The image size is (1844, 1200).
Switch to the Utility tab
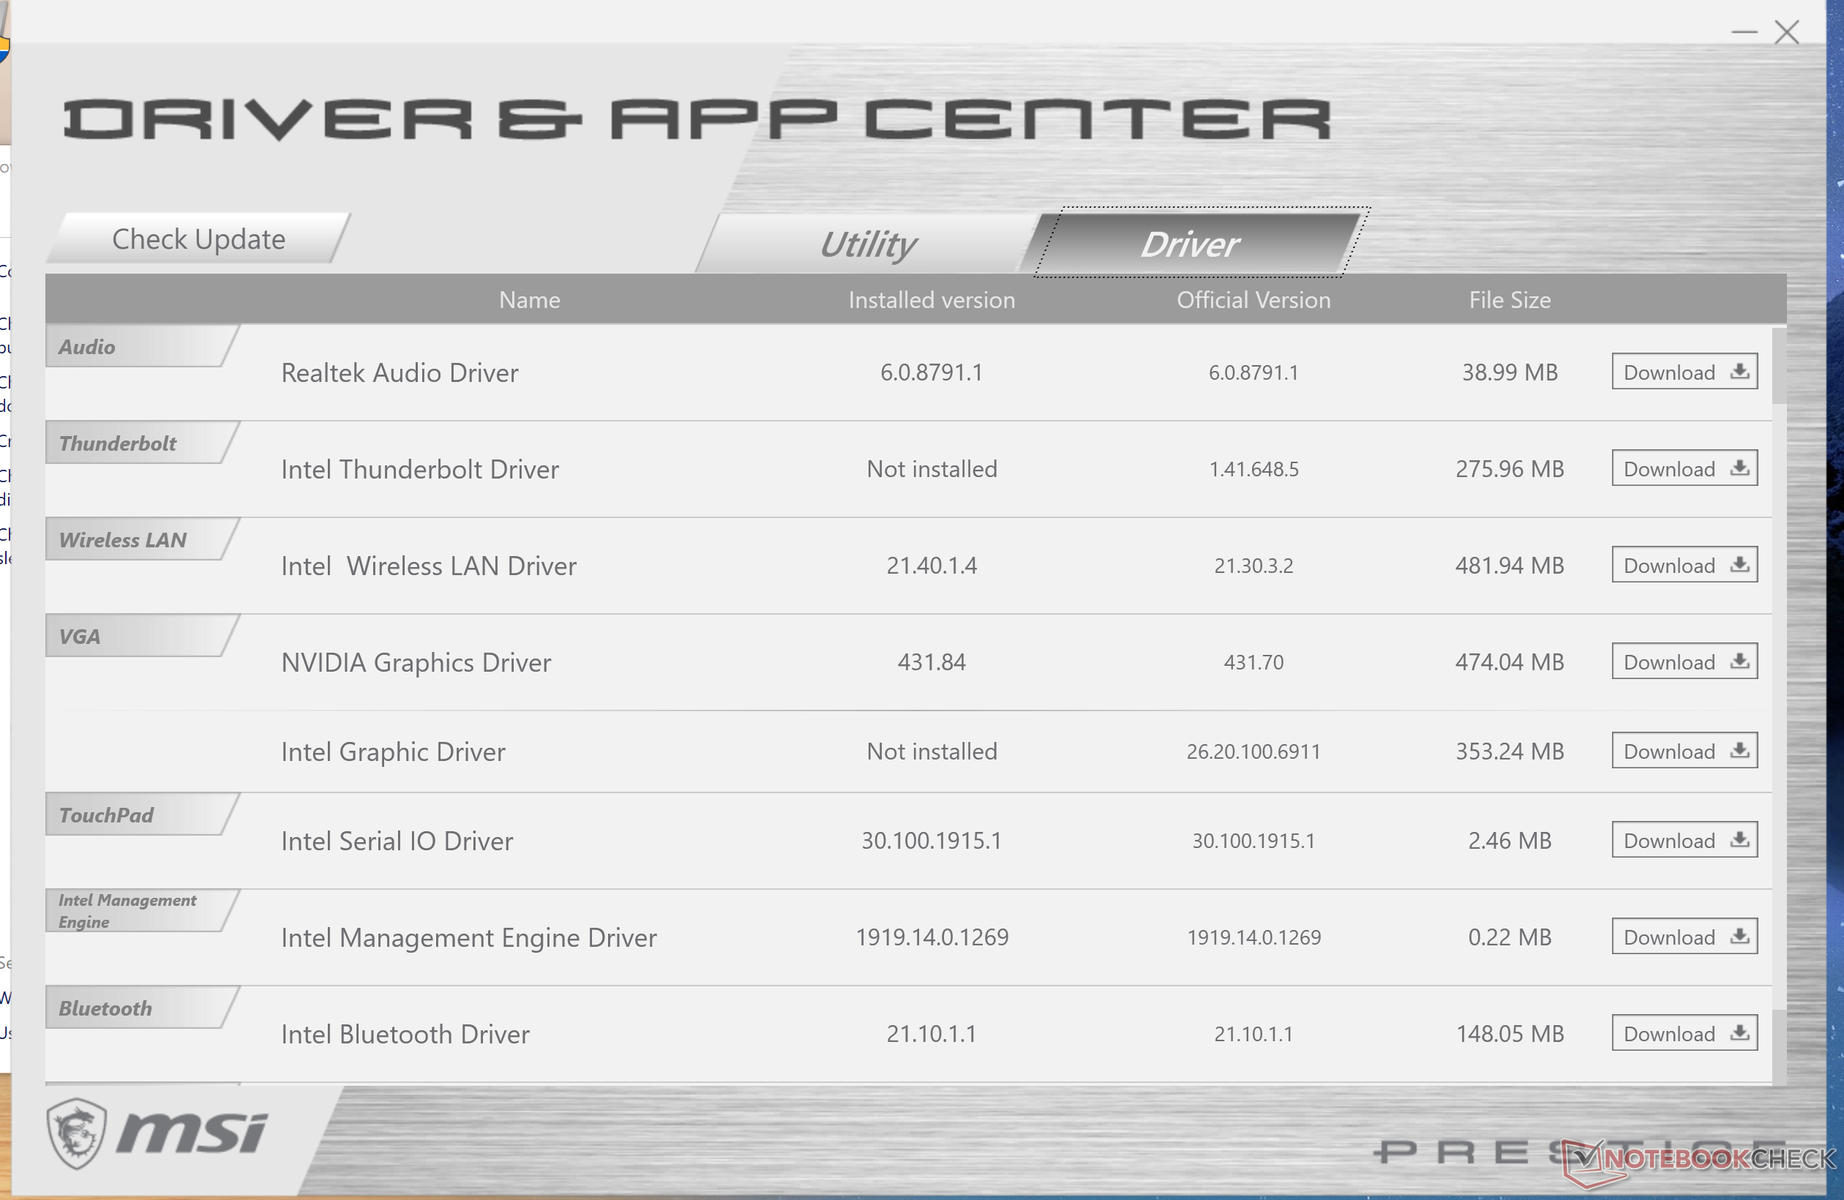[x=868, y=243]
